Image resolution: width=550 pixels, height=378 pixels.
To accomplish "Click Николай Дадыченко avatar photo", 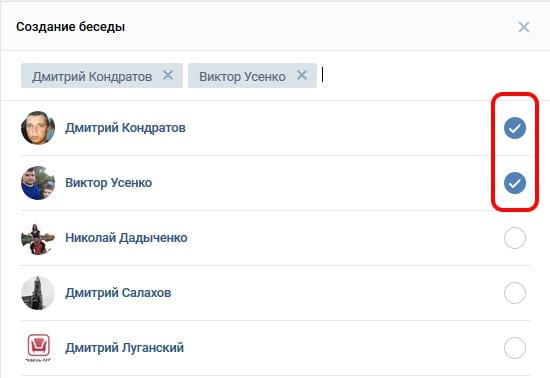I will coord(38,239).
